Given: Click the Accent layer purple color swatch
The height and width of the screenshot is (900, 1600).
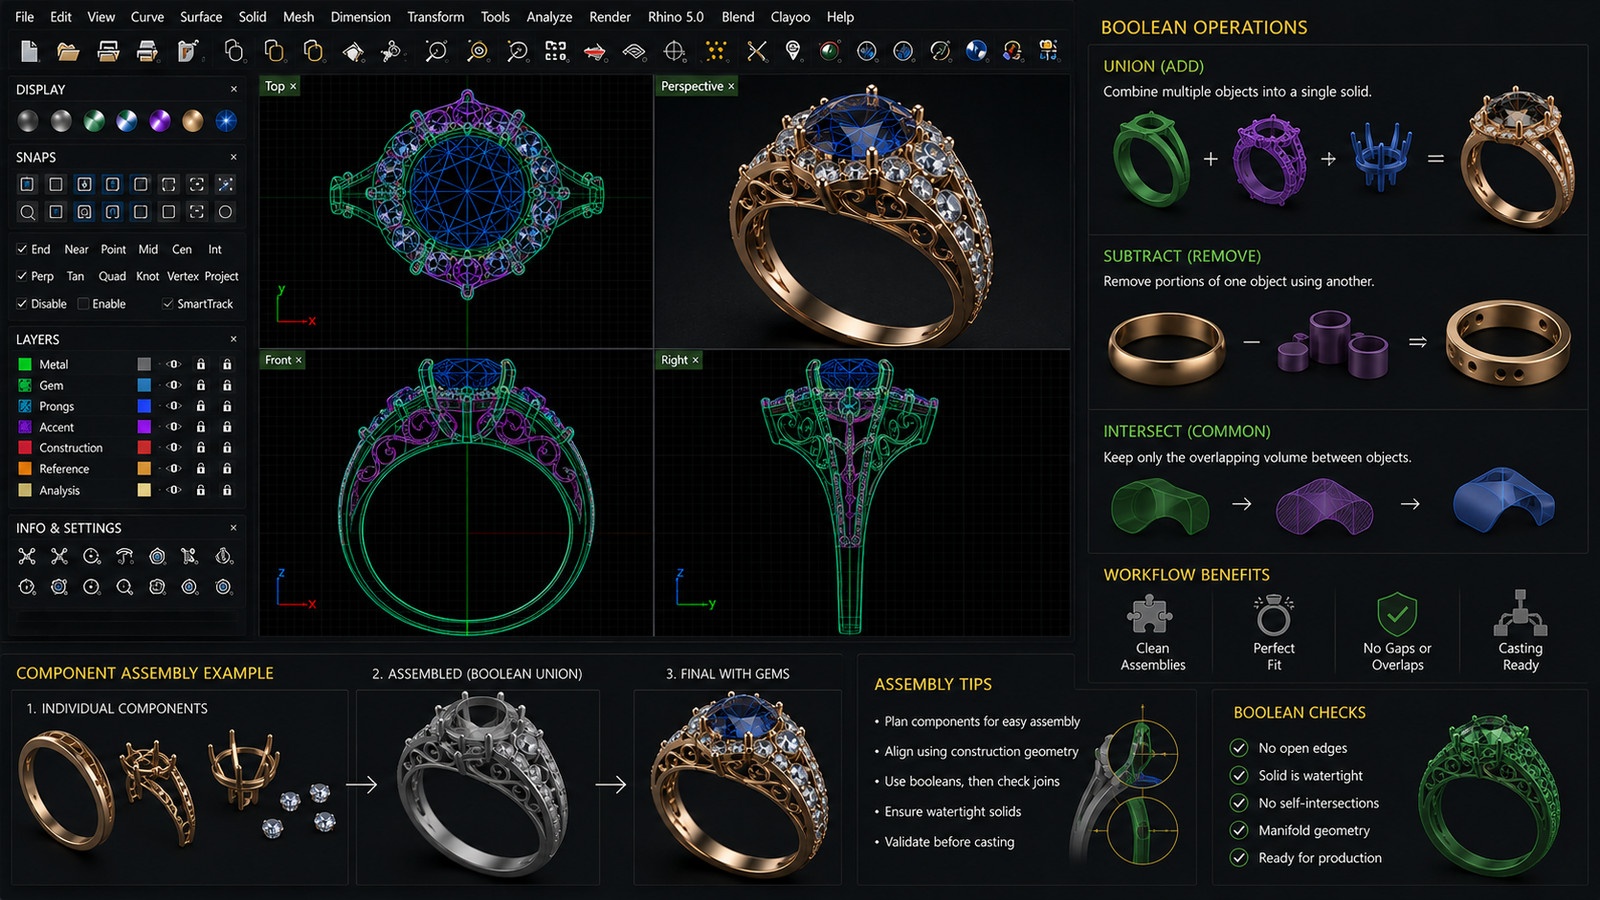Looking at the screenshot, I should pyautogui.click(x=144, y=427).
